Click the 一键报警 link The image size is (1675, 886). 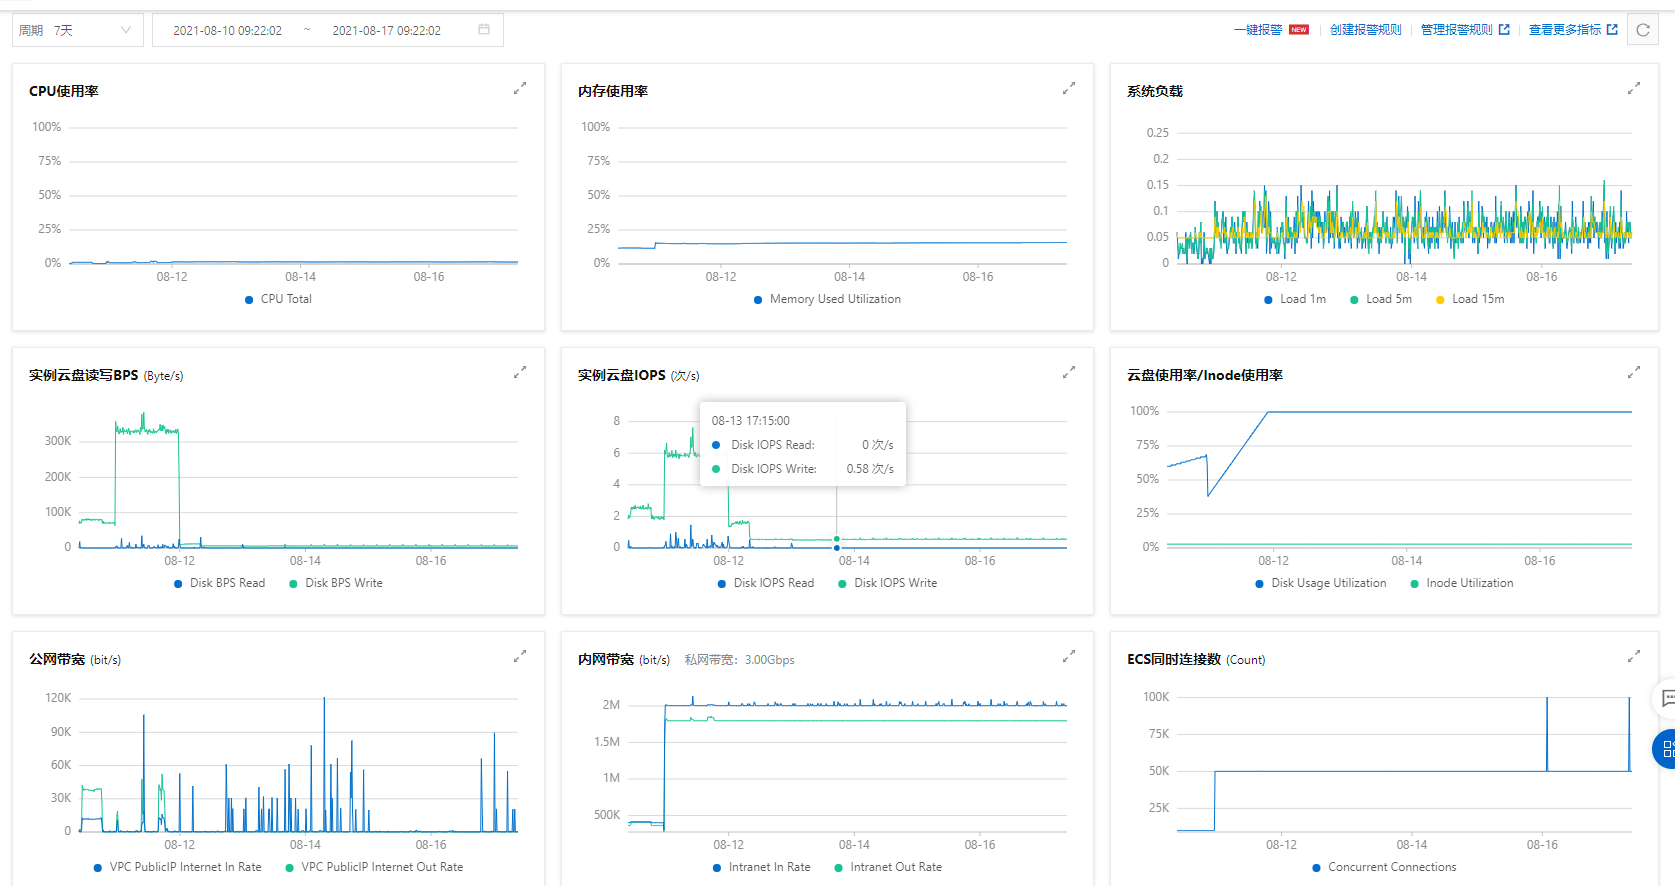click(x=1258, y=30)
